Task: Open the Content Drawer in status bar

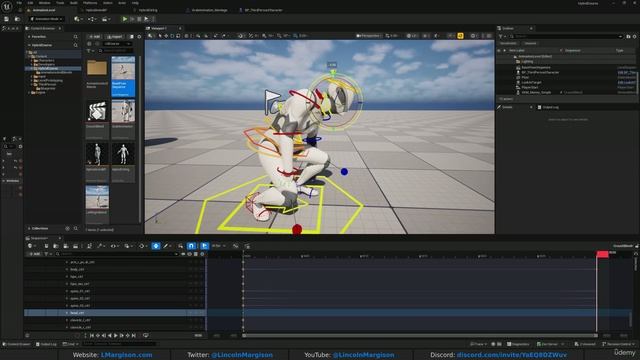Action: click(17, 344)
